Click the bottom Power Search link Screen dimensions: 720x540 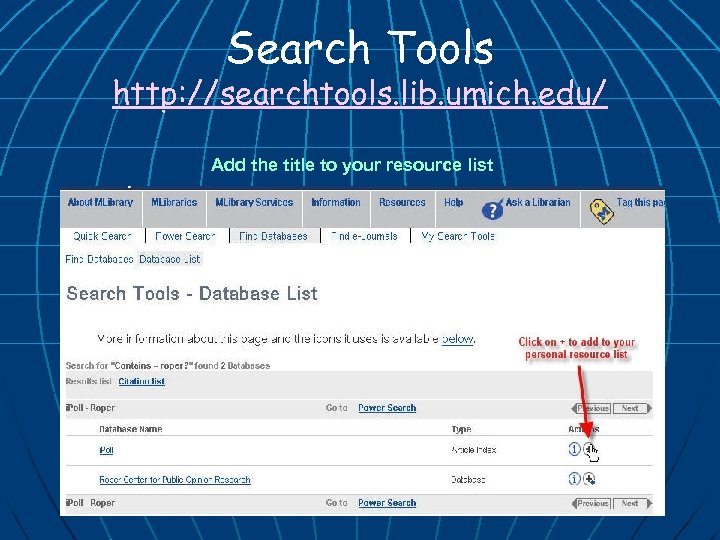387,503
